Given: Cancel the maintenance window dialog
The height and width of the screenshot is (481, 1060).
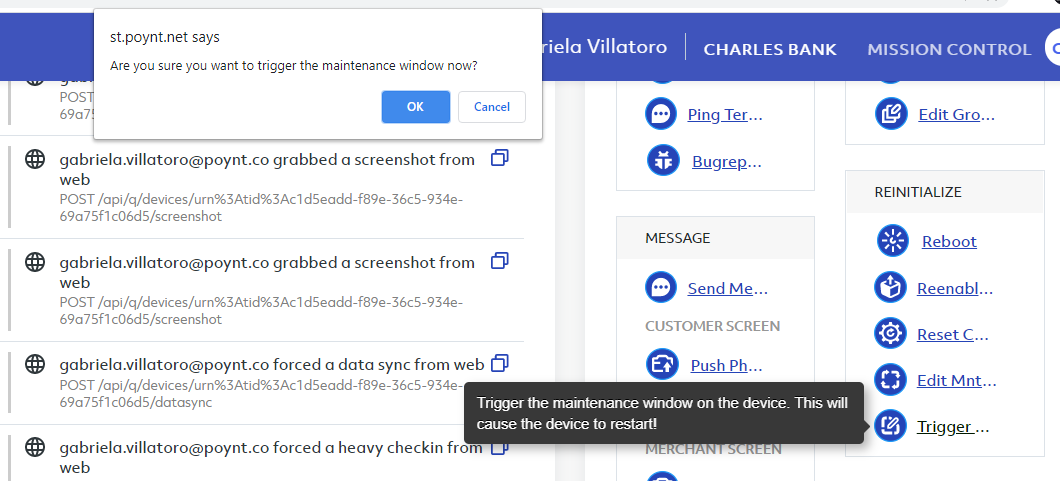Looking at the screenshot, I should [x=491, y=107].
